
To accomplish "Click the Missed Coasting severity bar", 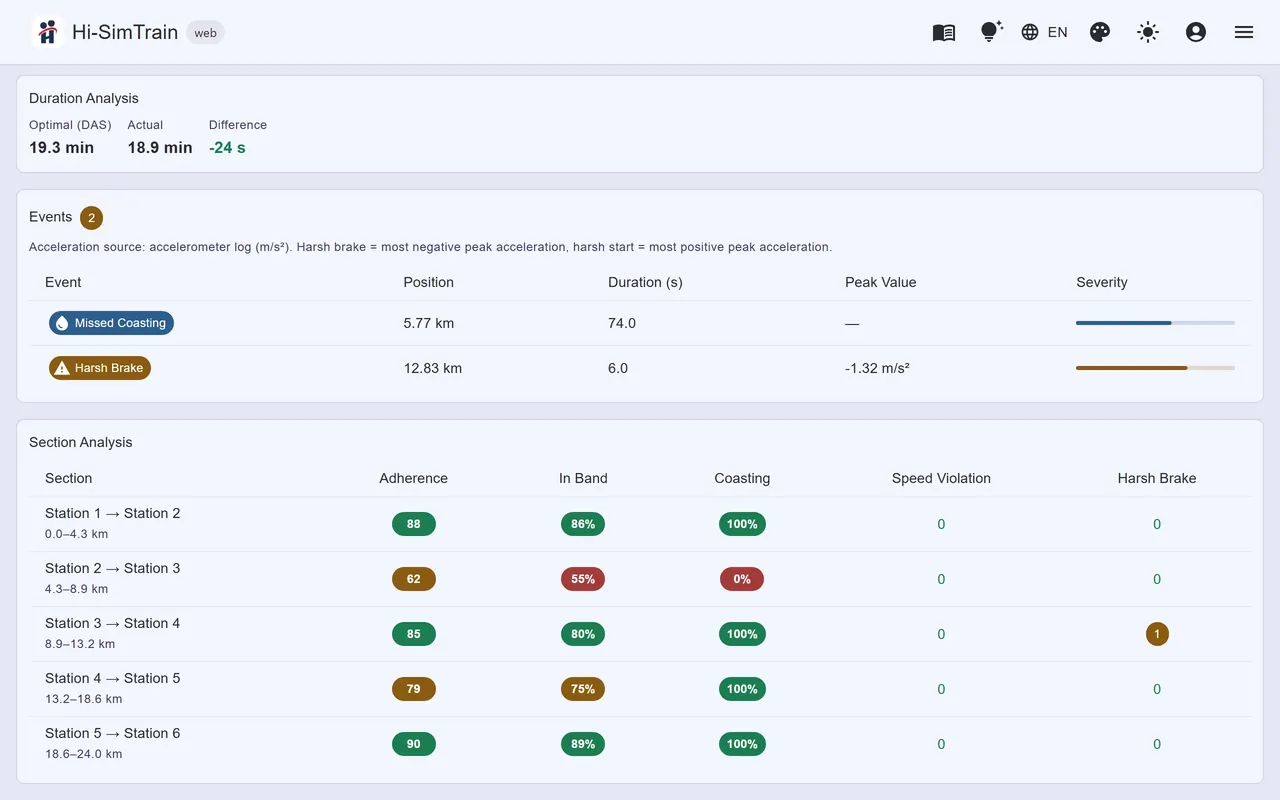I will (1155, 323).
